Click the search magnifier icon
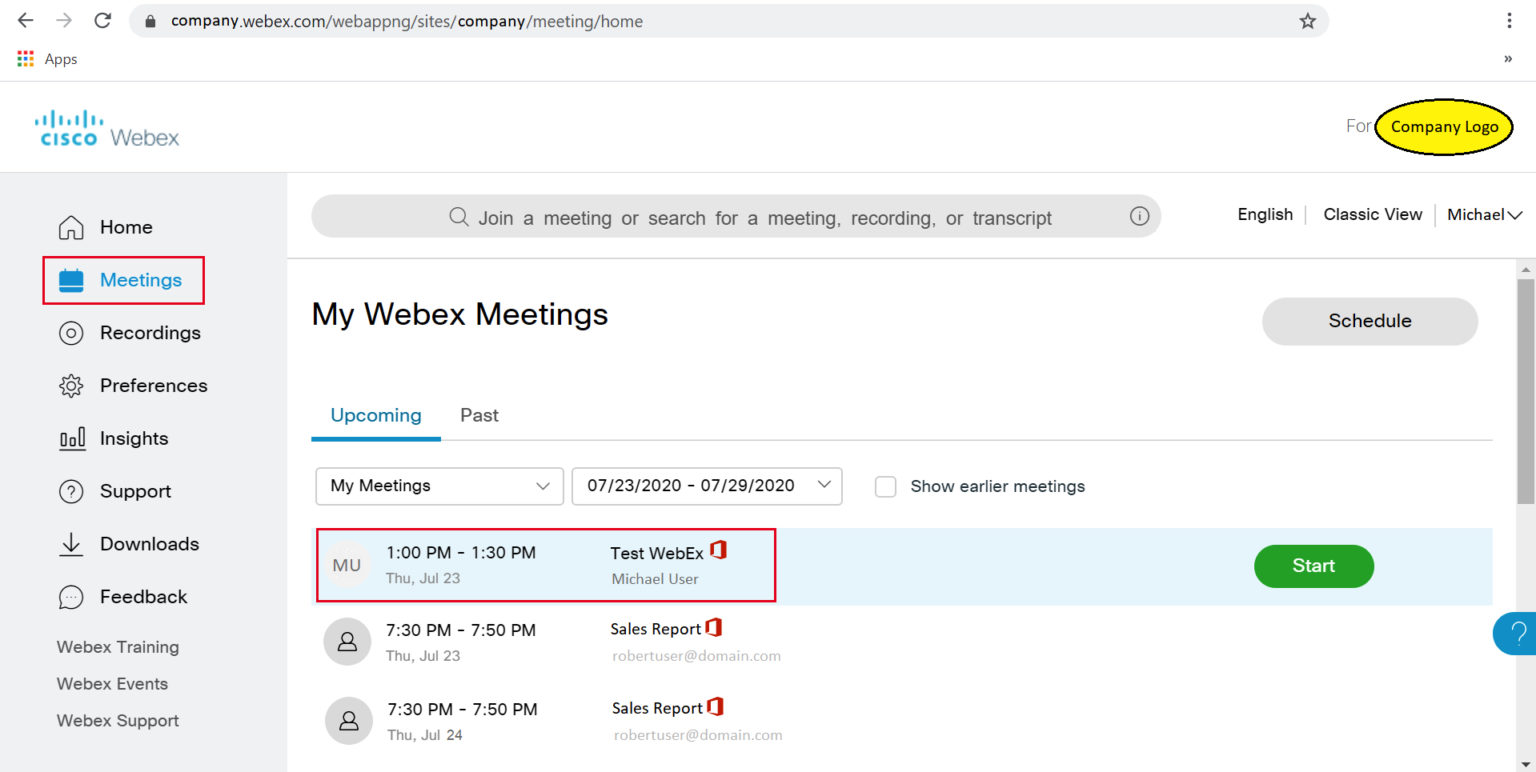 click(x=459, y=217)
